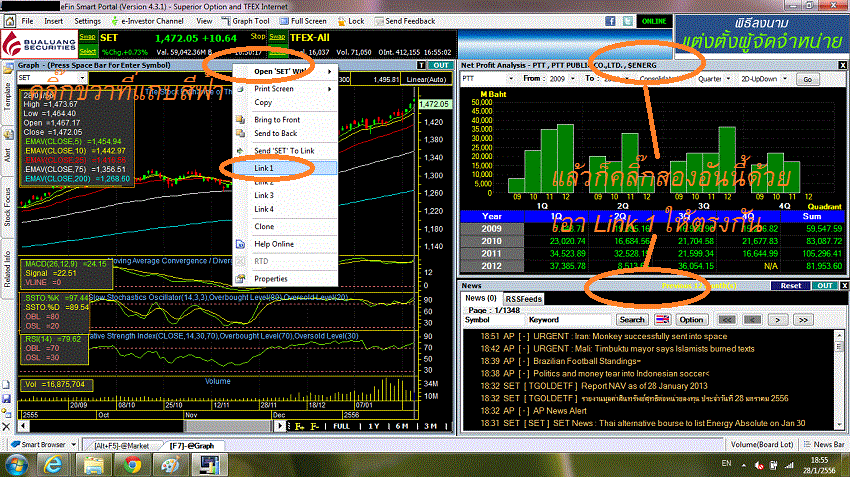Open the PTT symbol dropdown
This screenshot has width=850, height=477.
[x=510, y=79]
